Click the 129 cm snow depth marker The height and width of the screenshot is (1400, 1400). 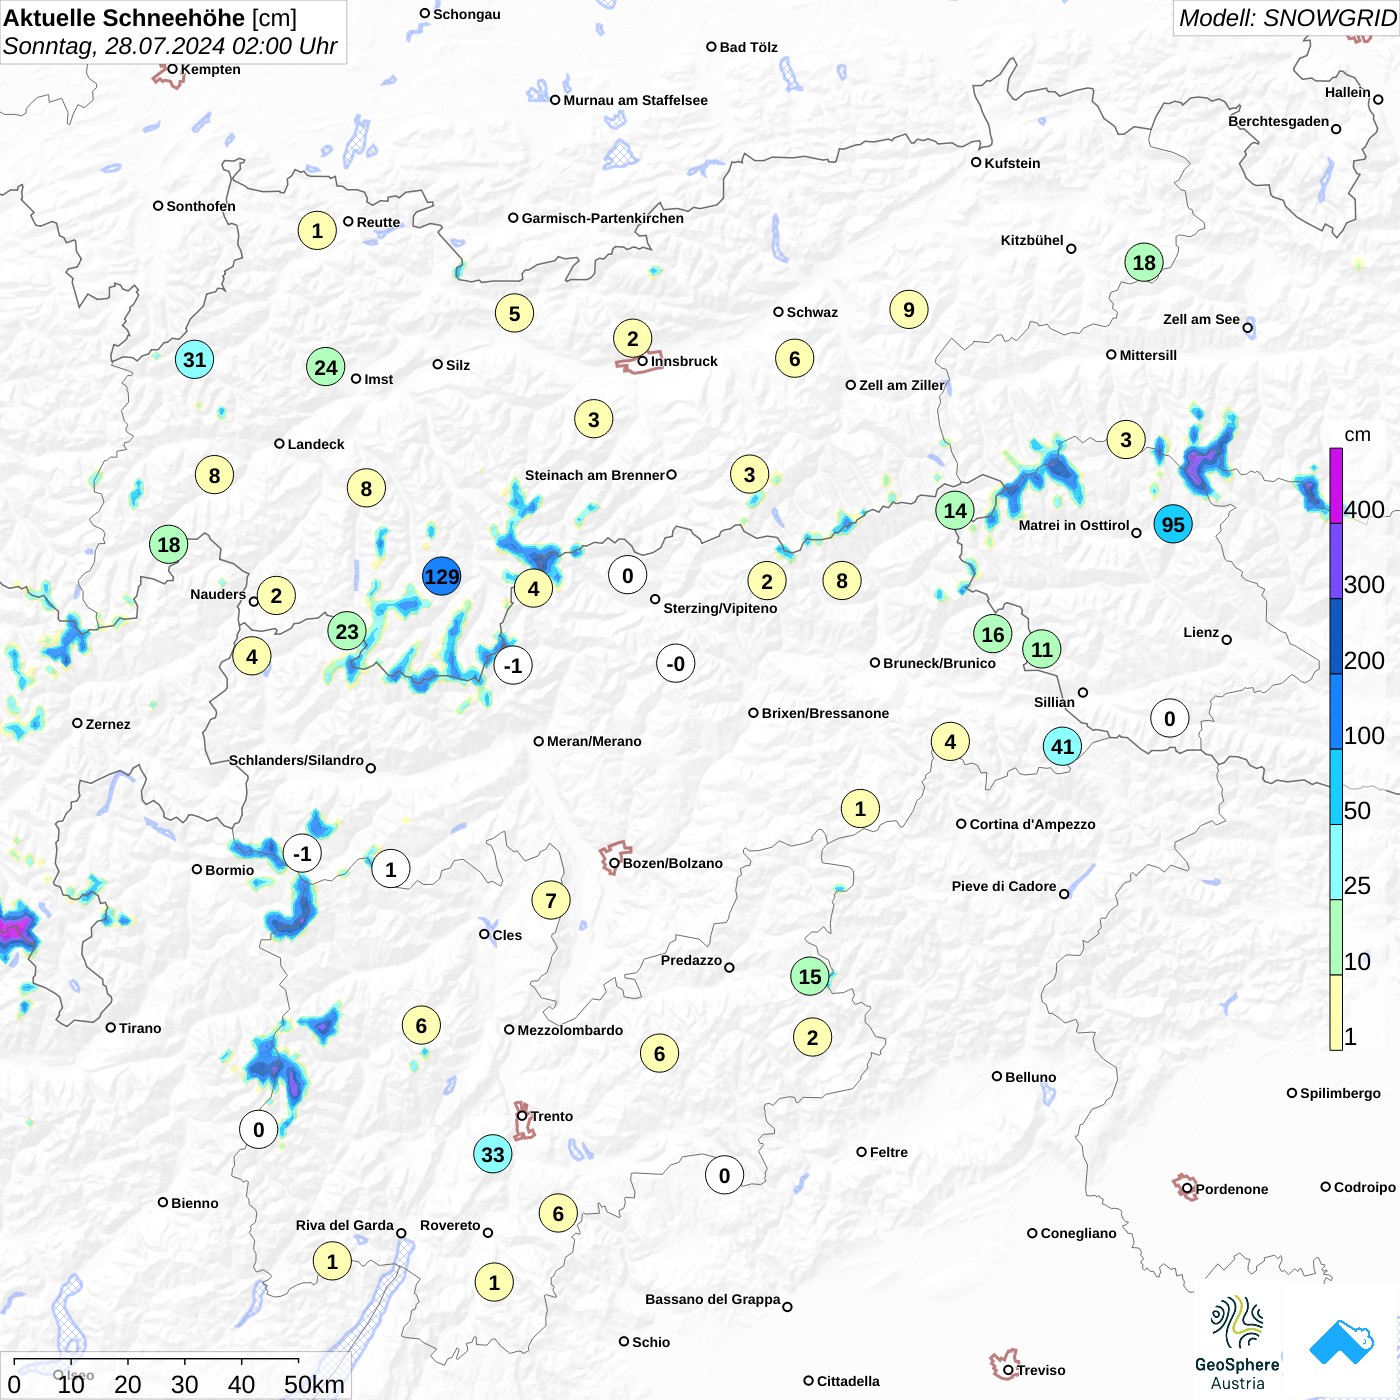[x=441, y=576]
